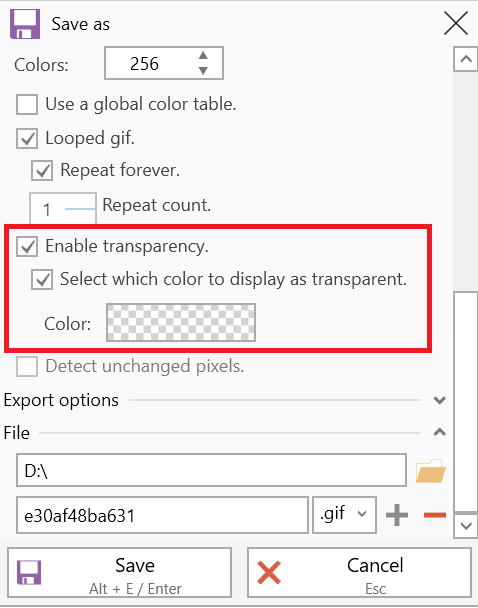Uncheck the Looped gif option
This screenshot has height=608, width=478.
(27, 138)
